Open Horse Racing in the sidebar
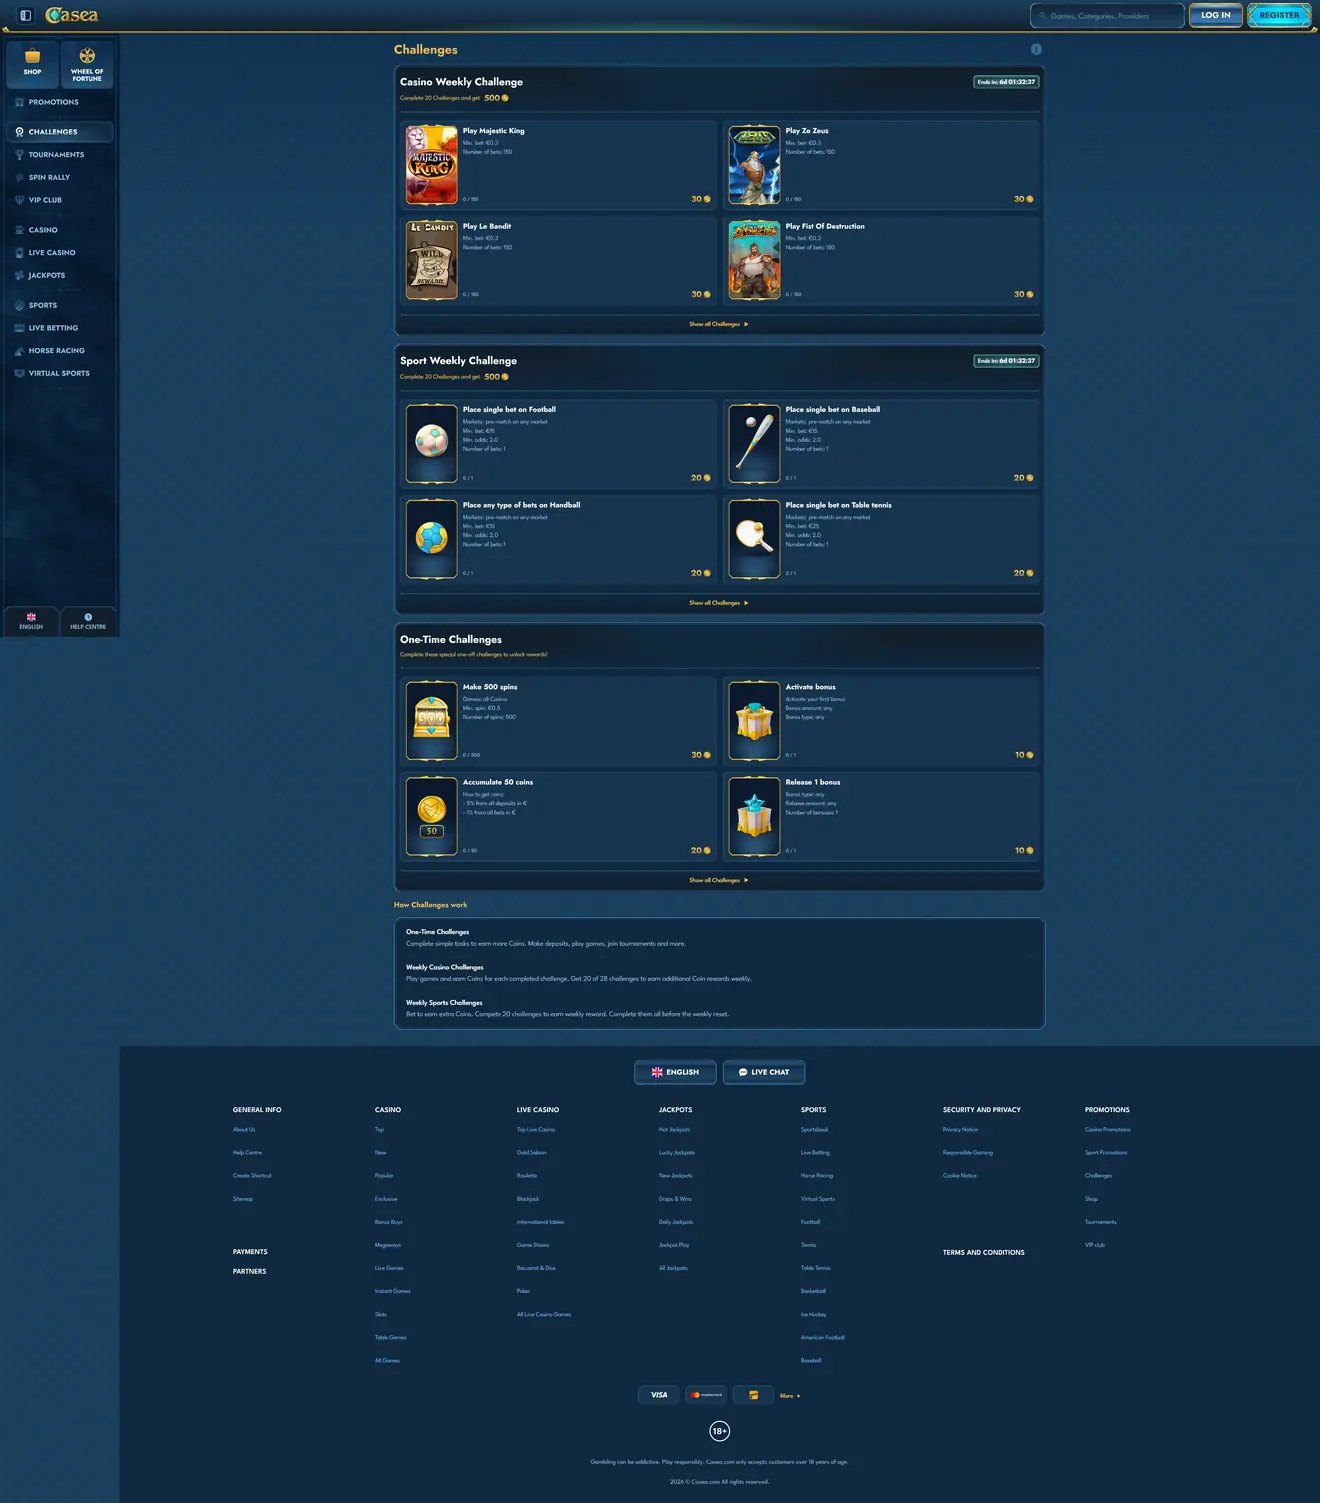1320x1503 pixels. (60, 351)
